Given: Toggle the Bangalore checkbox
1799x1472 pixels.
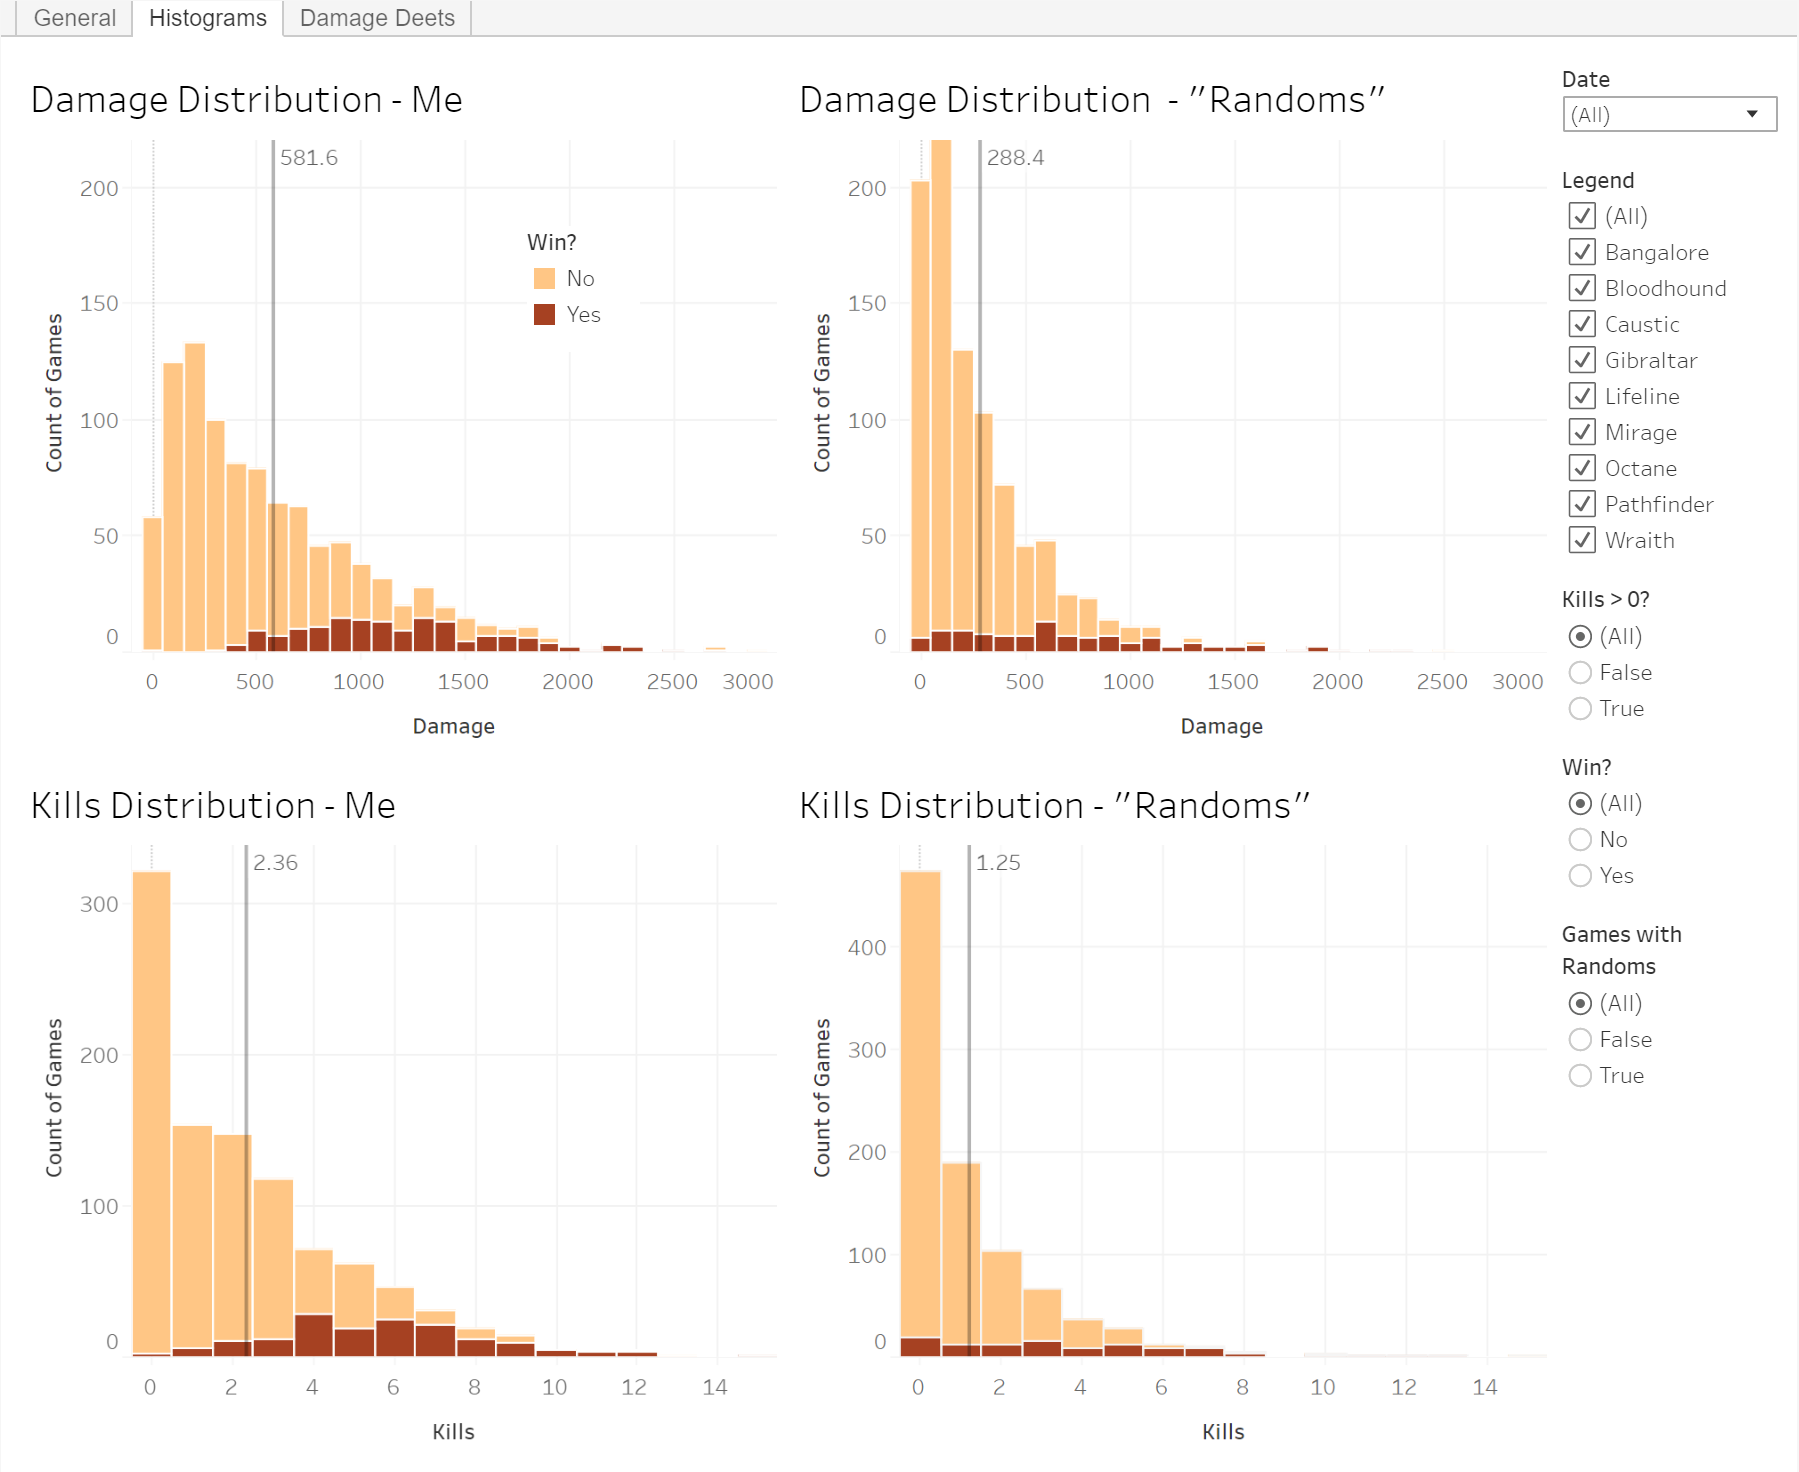Looking at the screenshot, I should point(1582,252).
